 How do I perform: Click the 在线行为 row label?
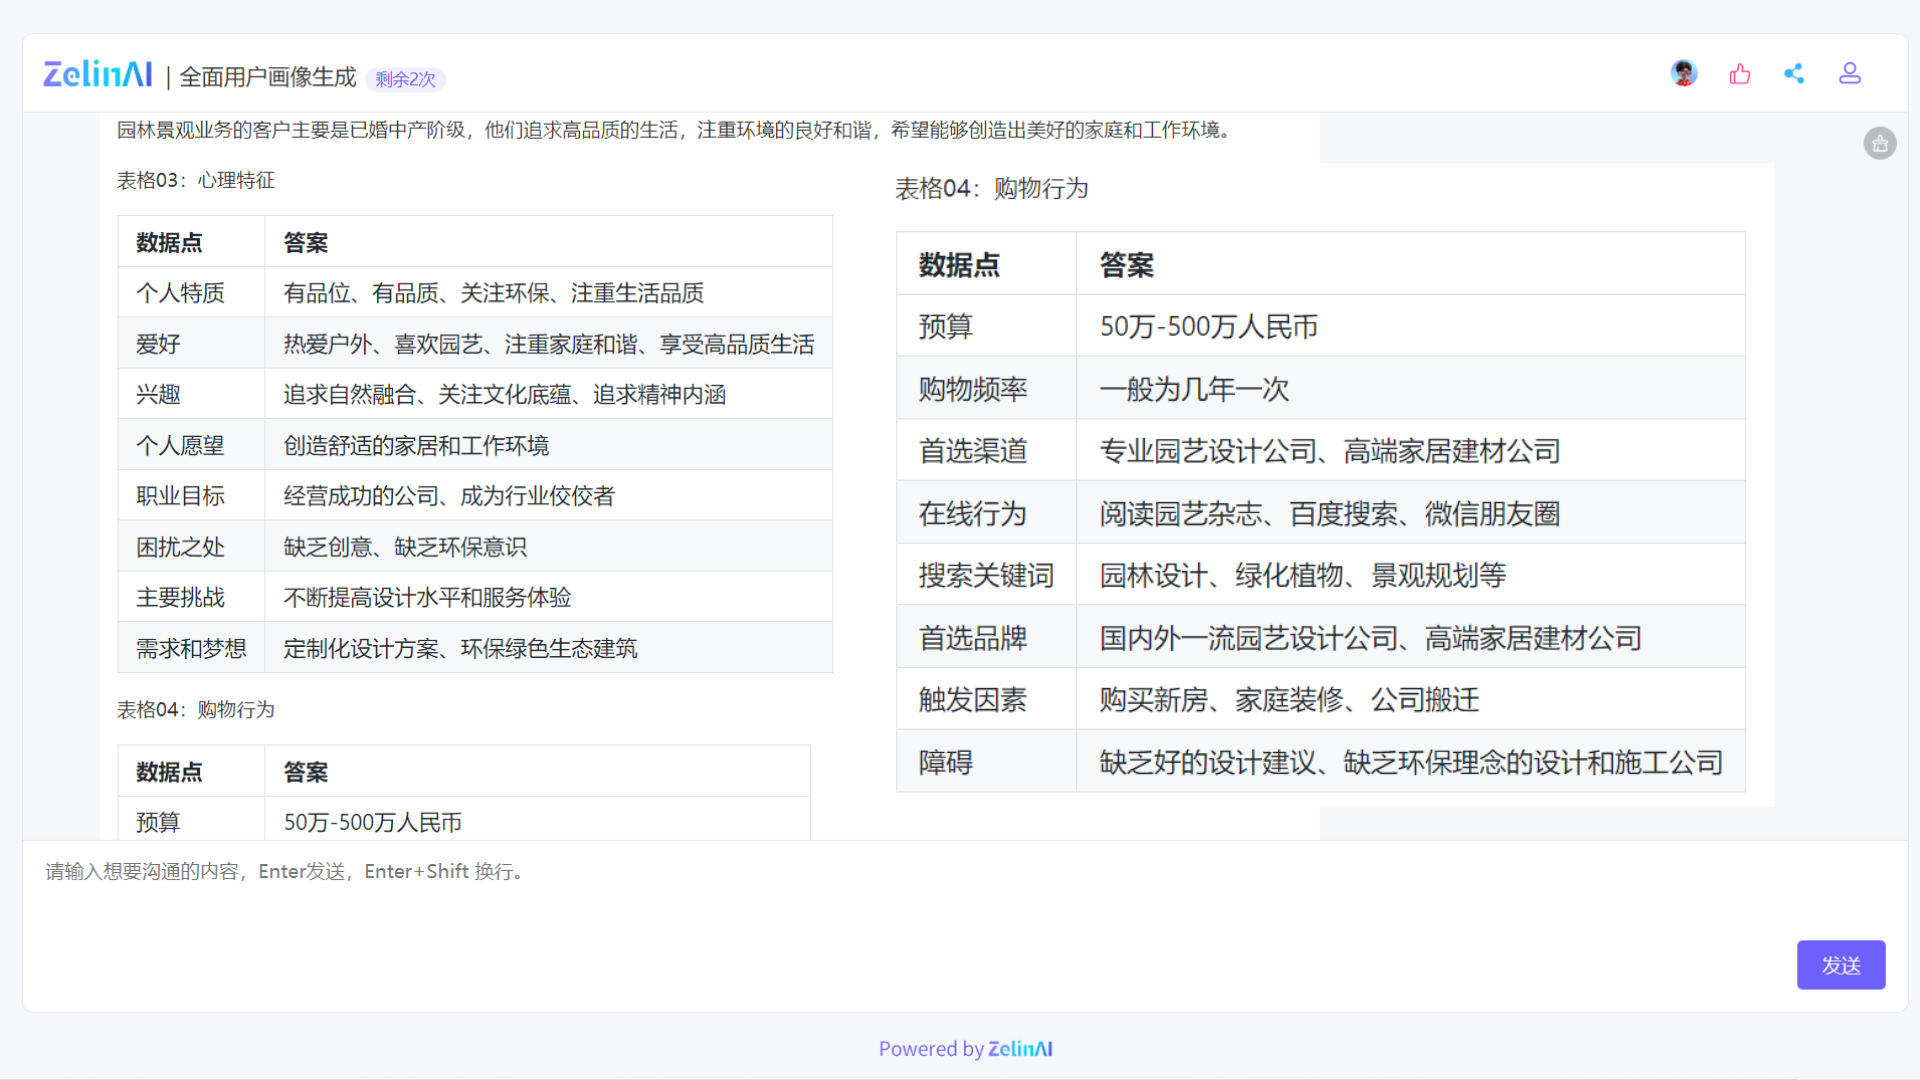click(973, 514)
